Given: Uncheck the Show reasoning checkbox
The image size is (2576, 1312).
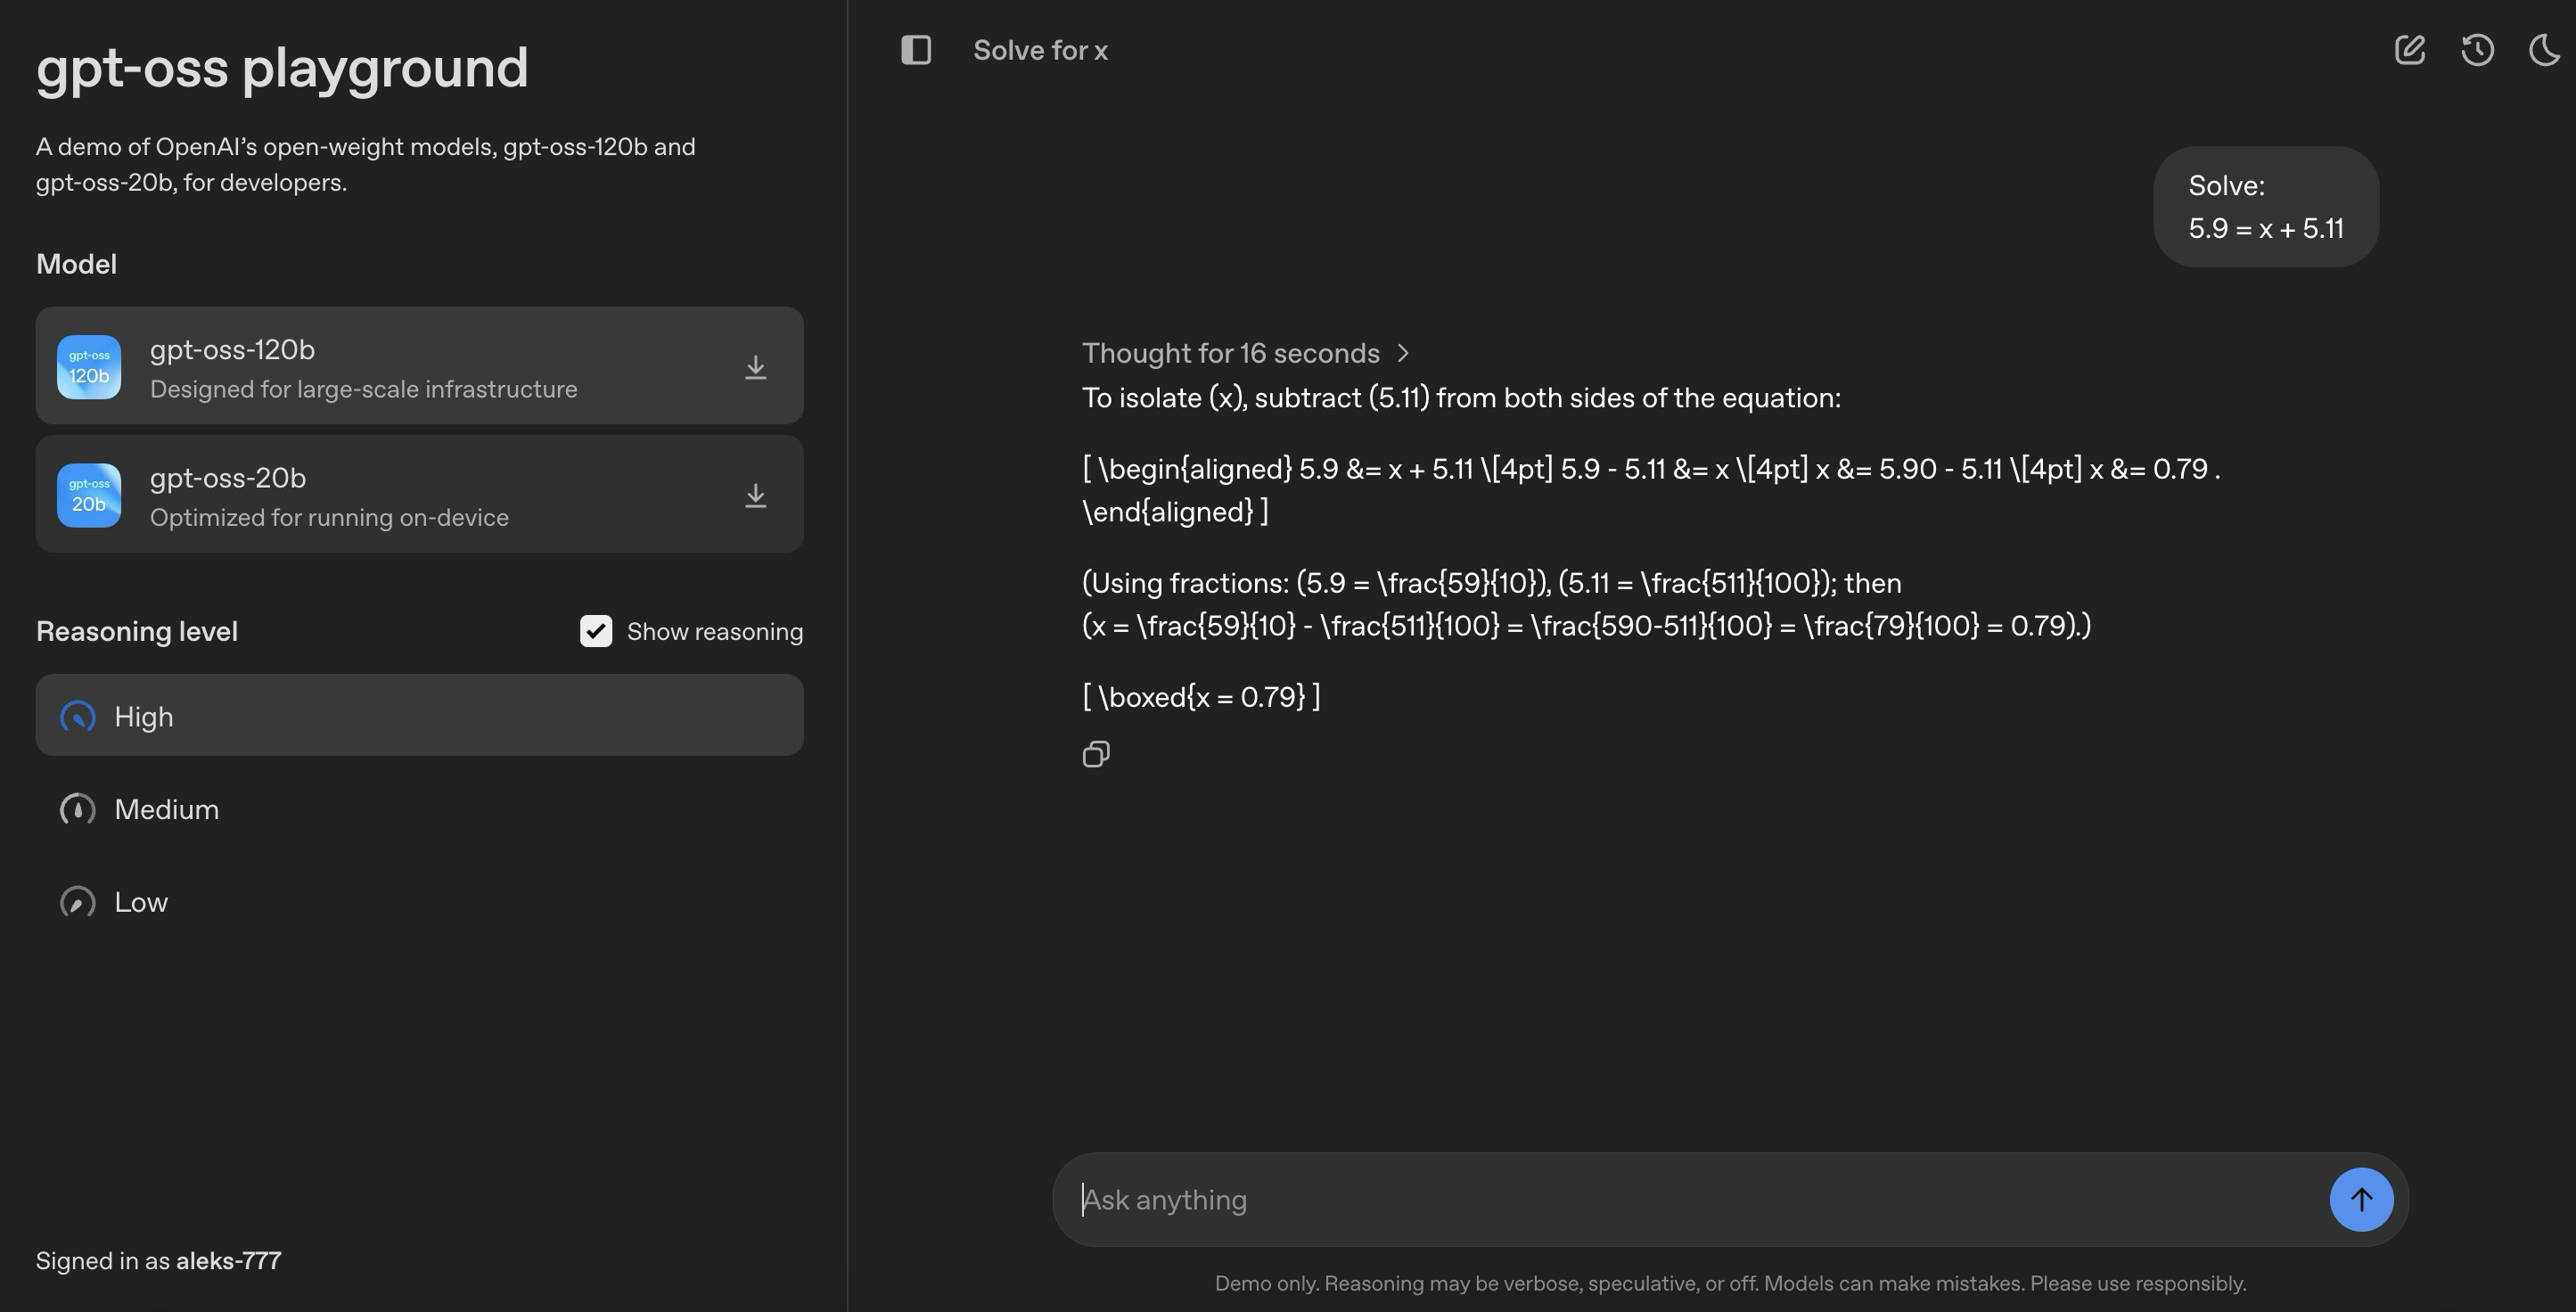Looking at the screenshot, I should click(x=596, y=631).
